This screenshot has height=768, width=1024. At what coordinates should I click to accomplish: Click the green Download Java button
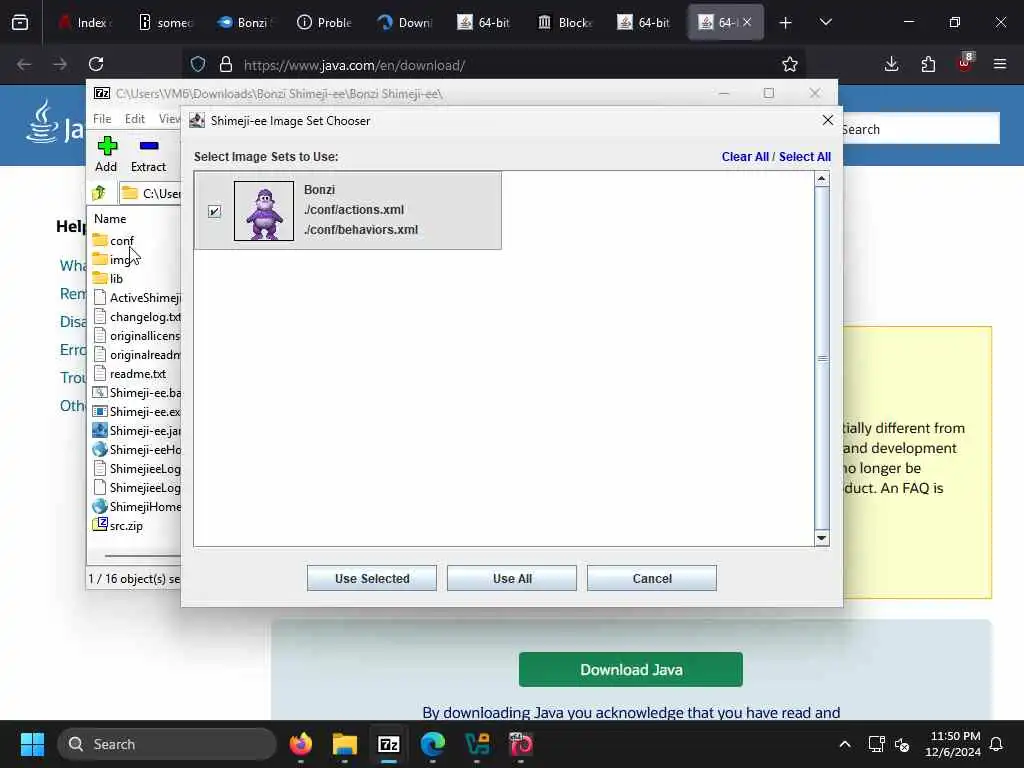(630, 669)
